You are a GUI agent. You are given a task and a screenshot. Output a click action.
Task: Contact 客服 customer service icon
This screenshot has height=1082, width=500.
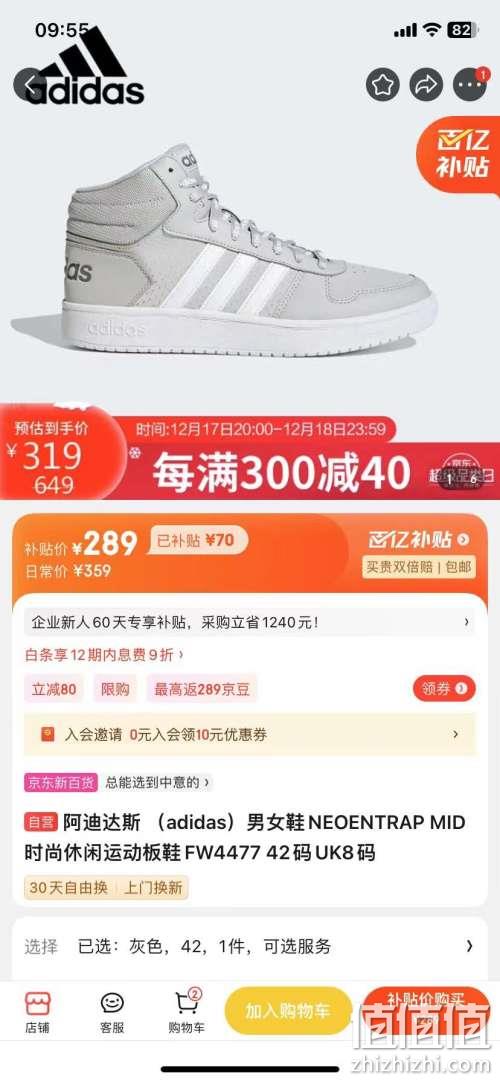112,1012
